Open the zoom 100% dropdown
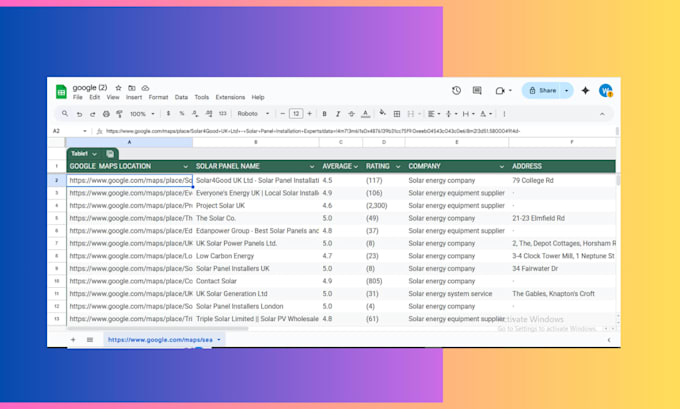The height and width of the screenshot is (409, 680). (142, 114)
